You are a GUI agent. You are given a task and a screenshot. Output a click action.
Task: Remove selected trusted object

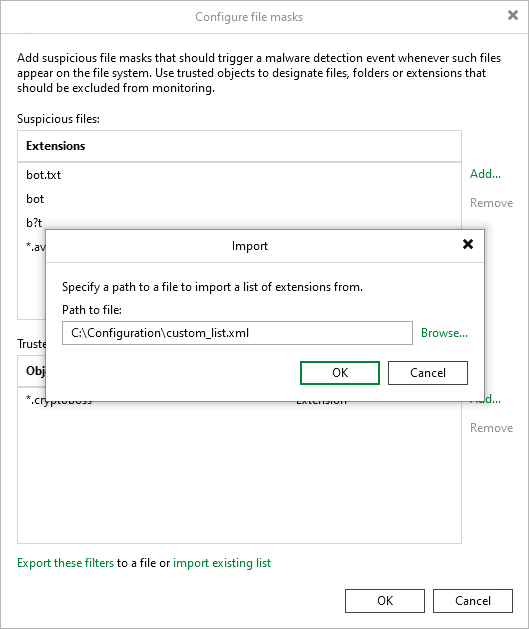(491, 428)
